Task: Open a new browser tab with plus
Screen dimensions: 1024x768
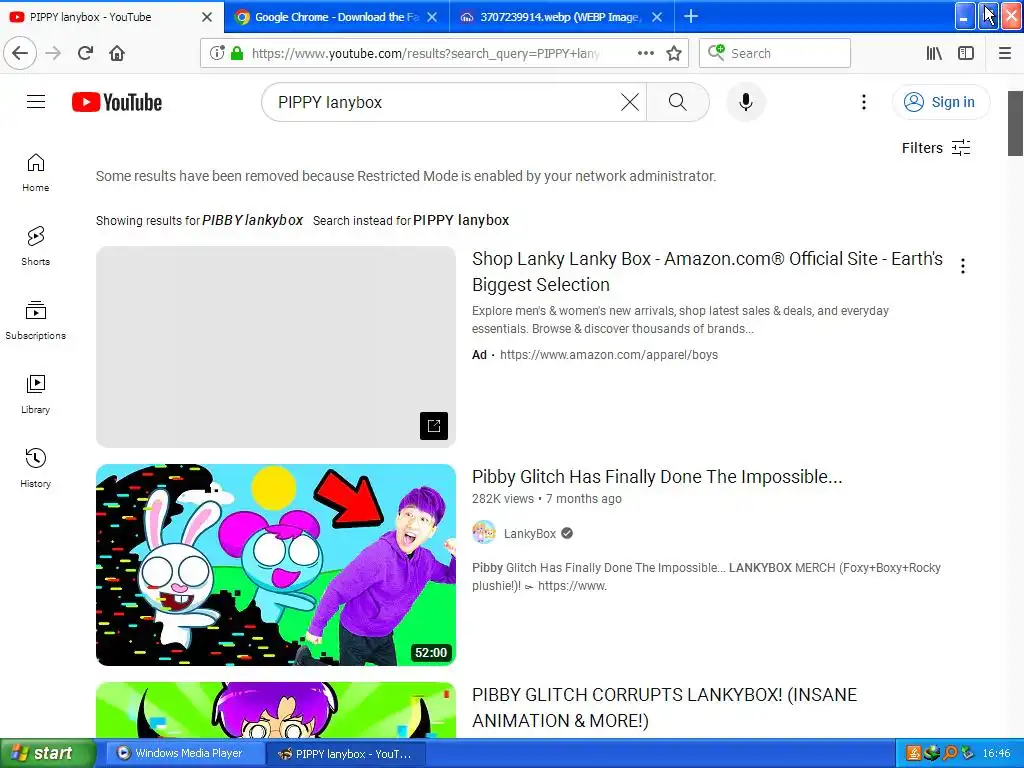Action: tap(691, 16)
